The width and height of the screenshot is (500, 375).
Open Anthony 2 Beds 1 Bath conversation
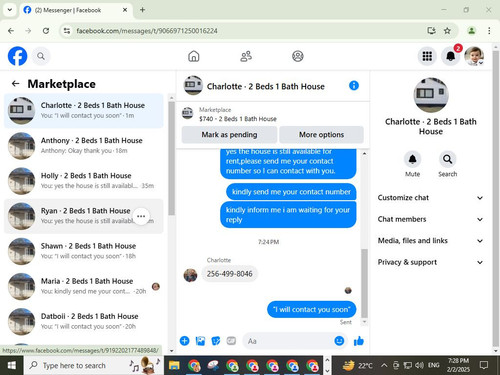pos(84,146)
